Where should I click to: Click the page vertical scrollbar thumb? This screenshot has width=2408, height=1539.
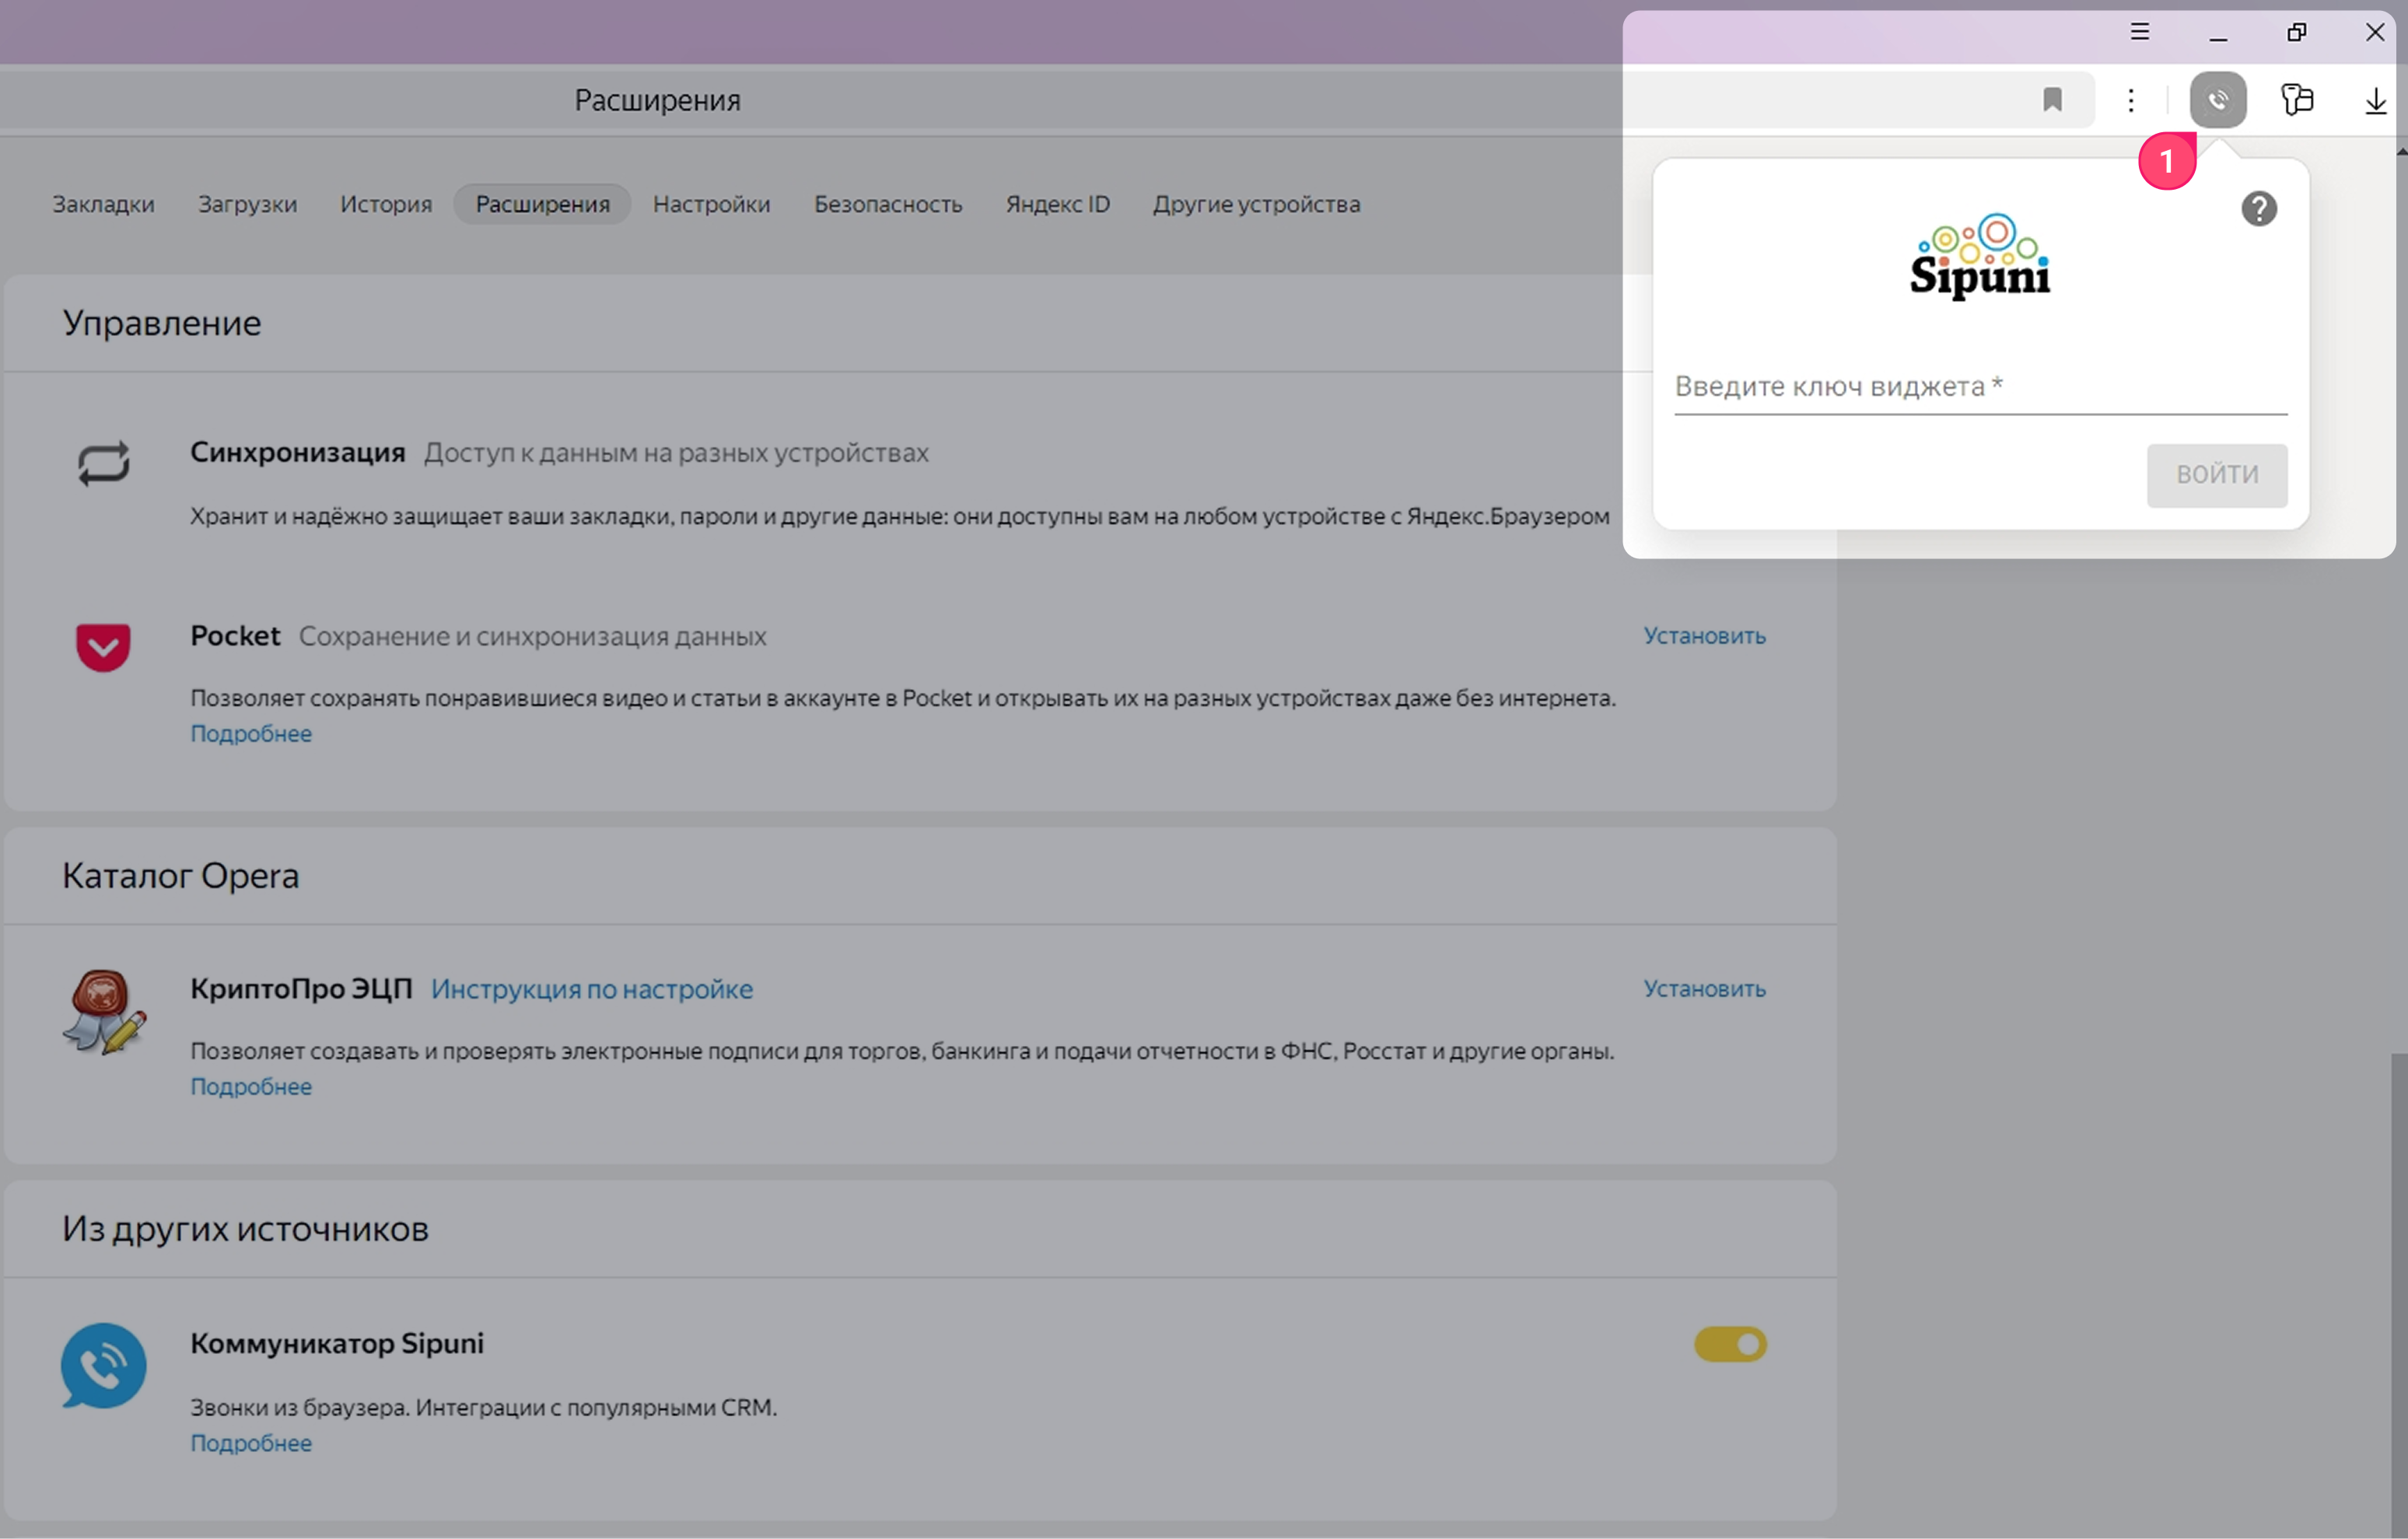tap(2400, 1295)
